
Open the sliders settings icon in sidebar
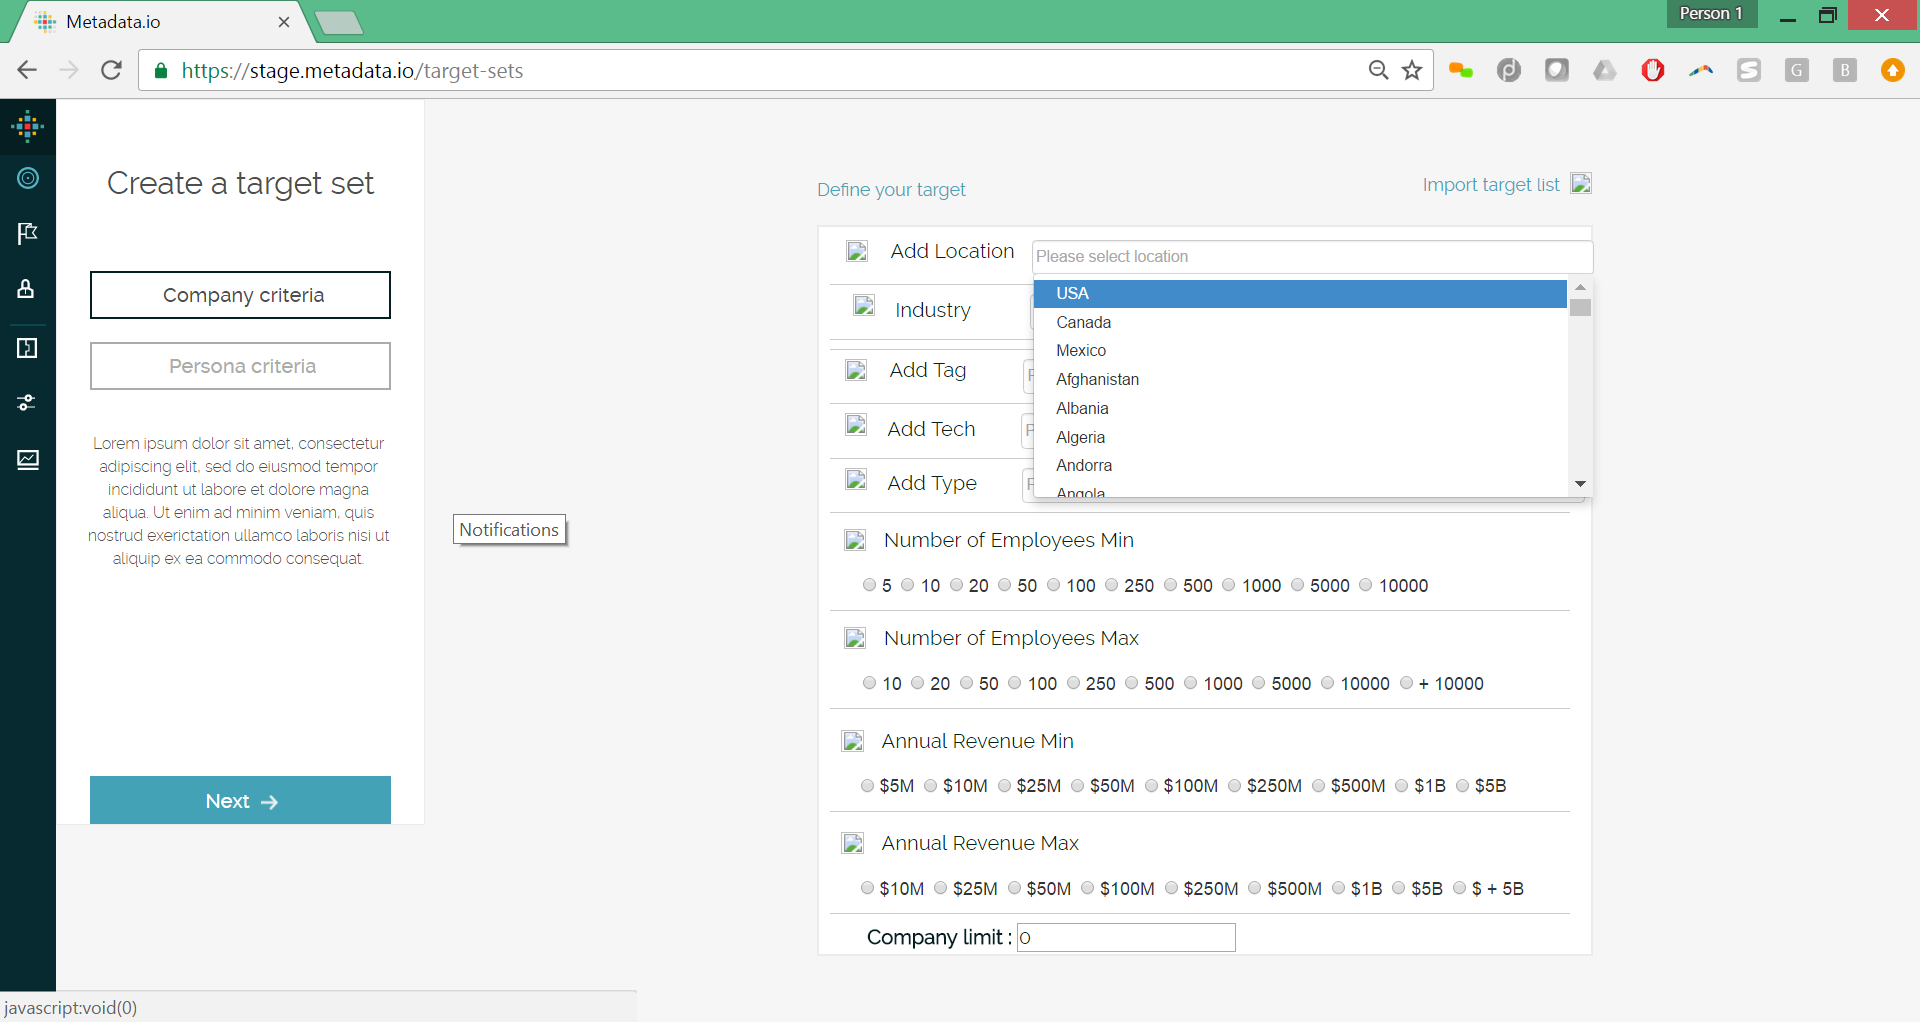click(28, 403)
